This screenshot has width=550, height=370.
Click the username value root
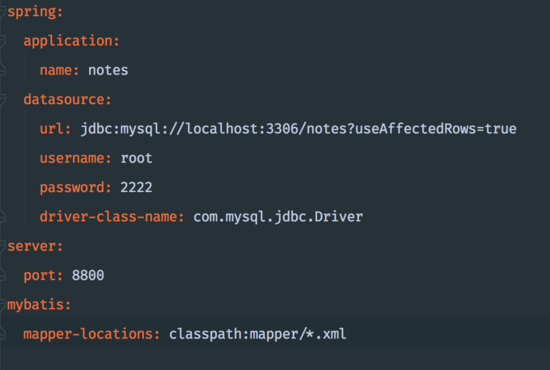coord(136,159)
